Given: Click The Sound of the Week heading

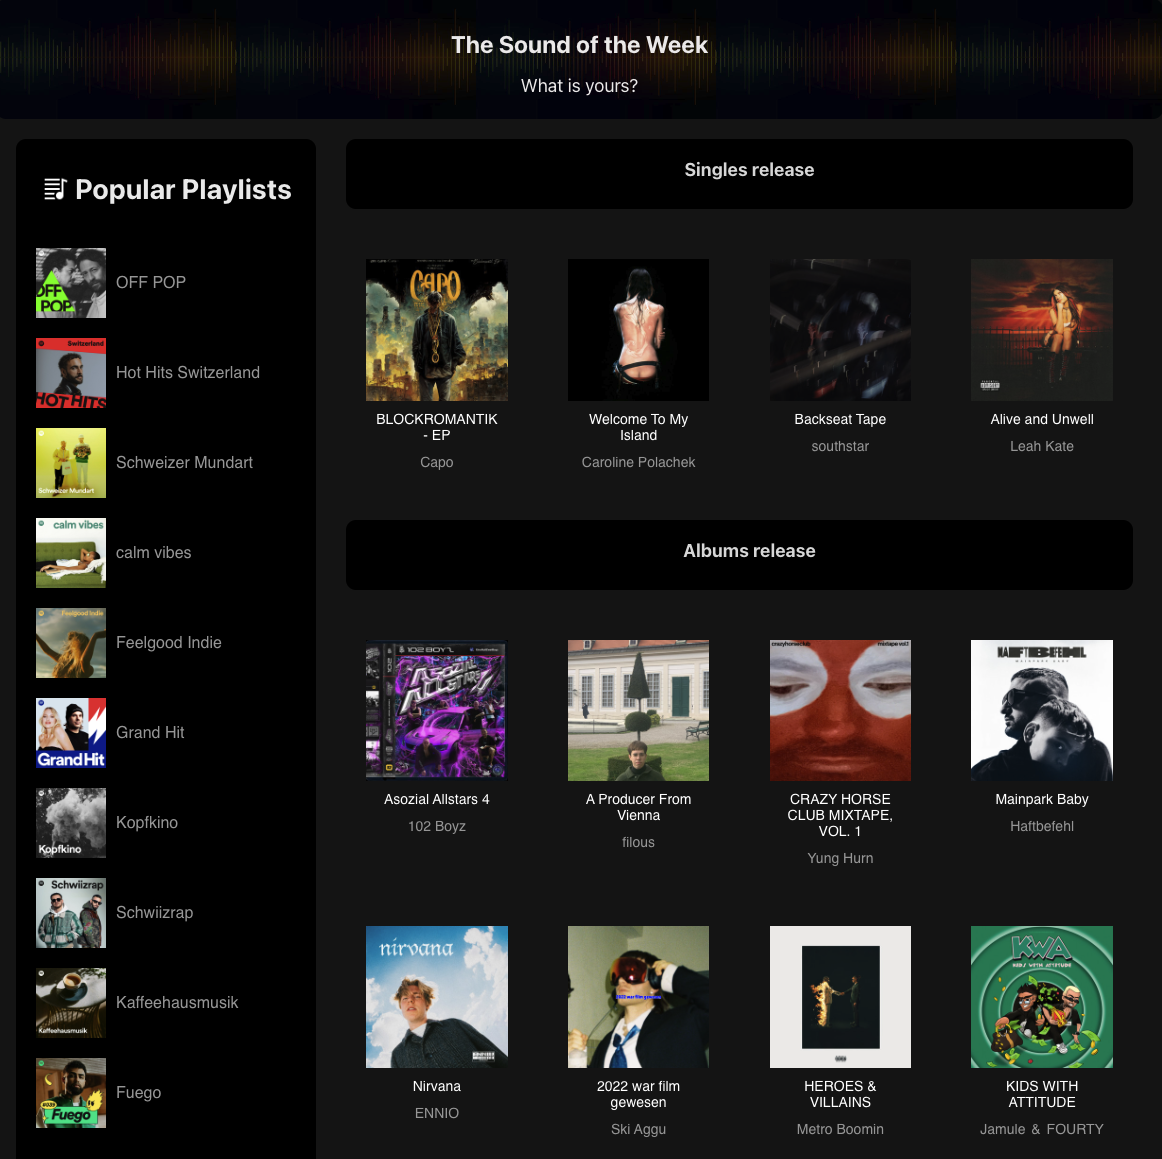Looking at the screenshot, I should point(580,44).
